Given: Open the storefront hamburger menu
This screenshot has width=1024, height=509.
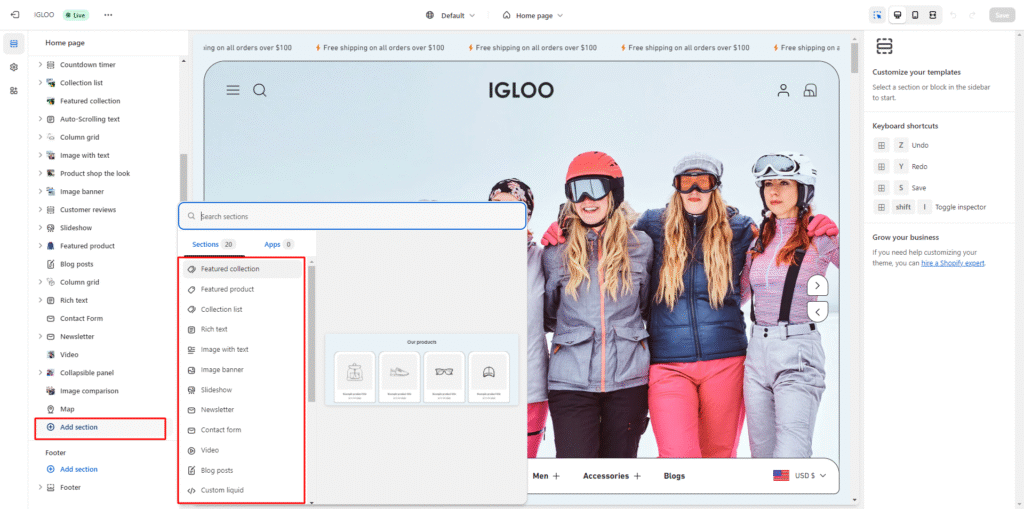Looking at the screenshot, I should [233, 90].
